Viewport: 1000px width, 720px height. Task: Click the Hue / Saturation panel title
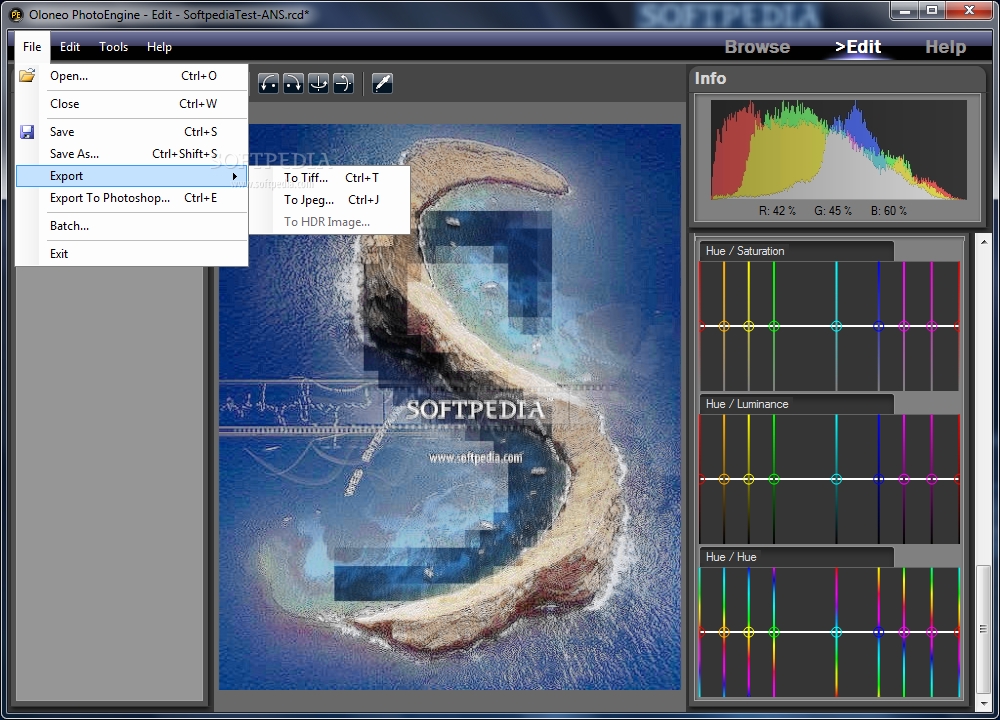745,251
